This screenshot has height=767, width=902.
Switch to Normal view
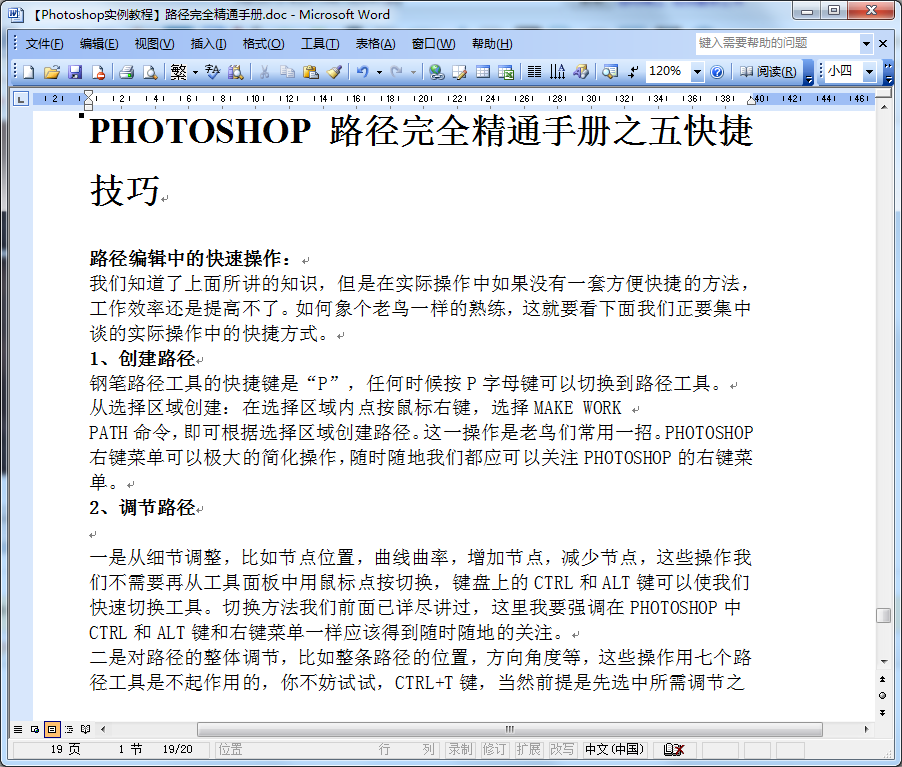[18, 729]
